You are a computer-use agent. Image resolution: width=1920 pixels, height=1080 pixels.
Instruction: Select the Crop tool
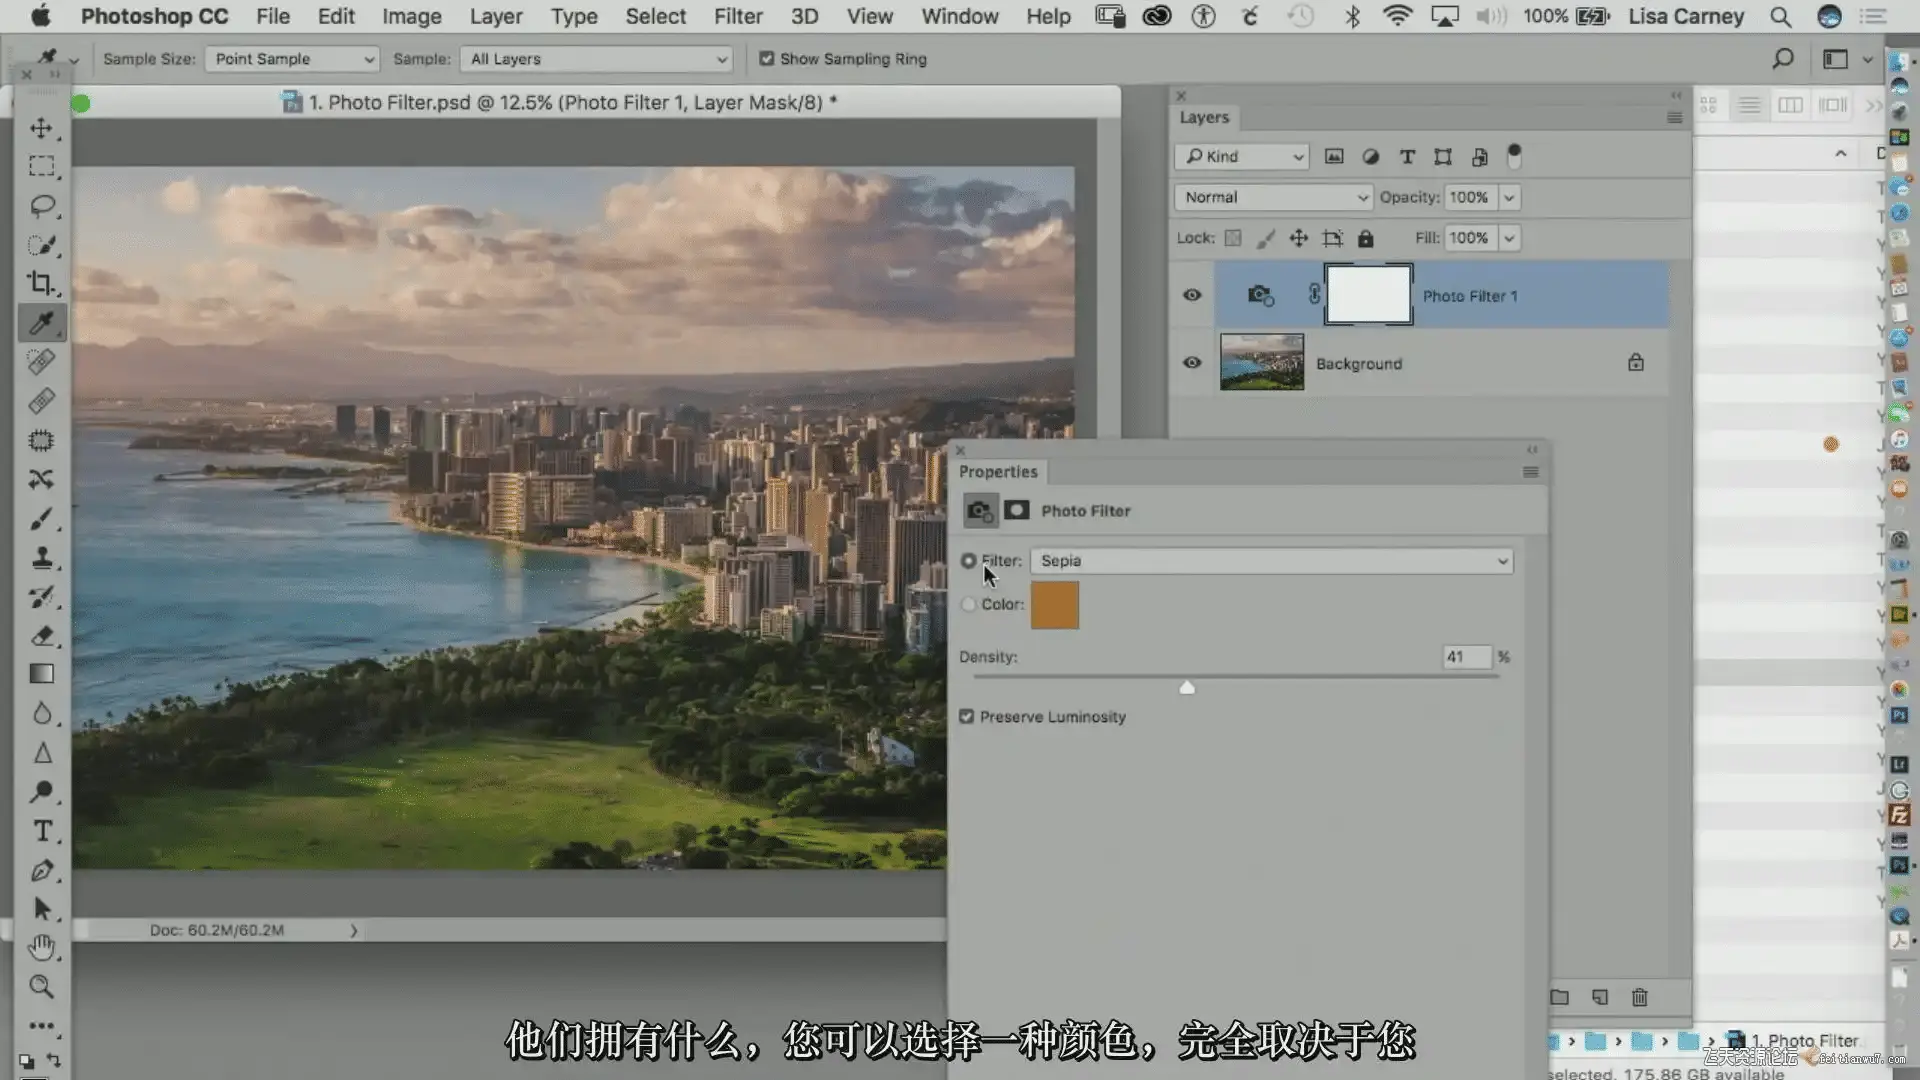(41, 284)
